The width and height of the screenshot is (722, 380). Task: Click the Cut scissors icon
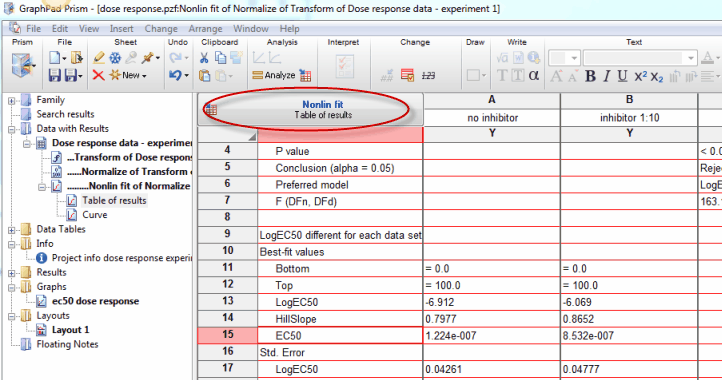204,58
